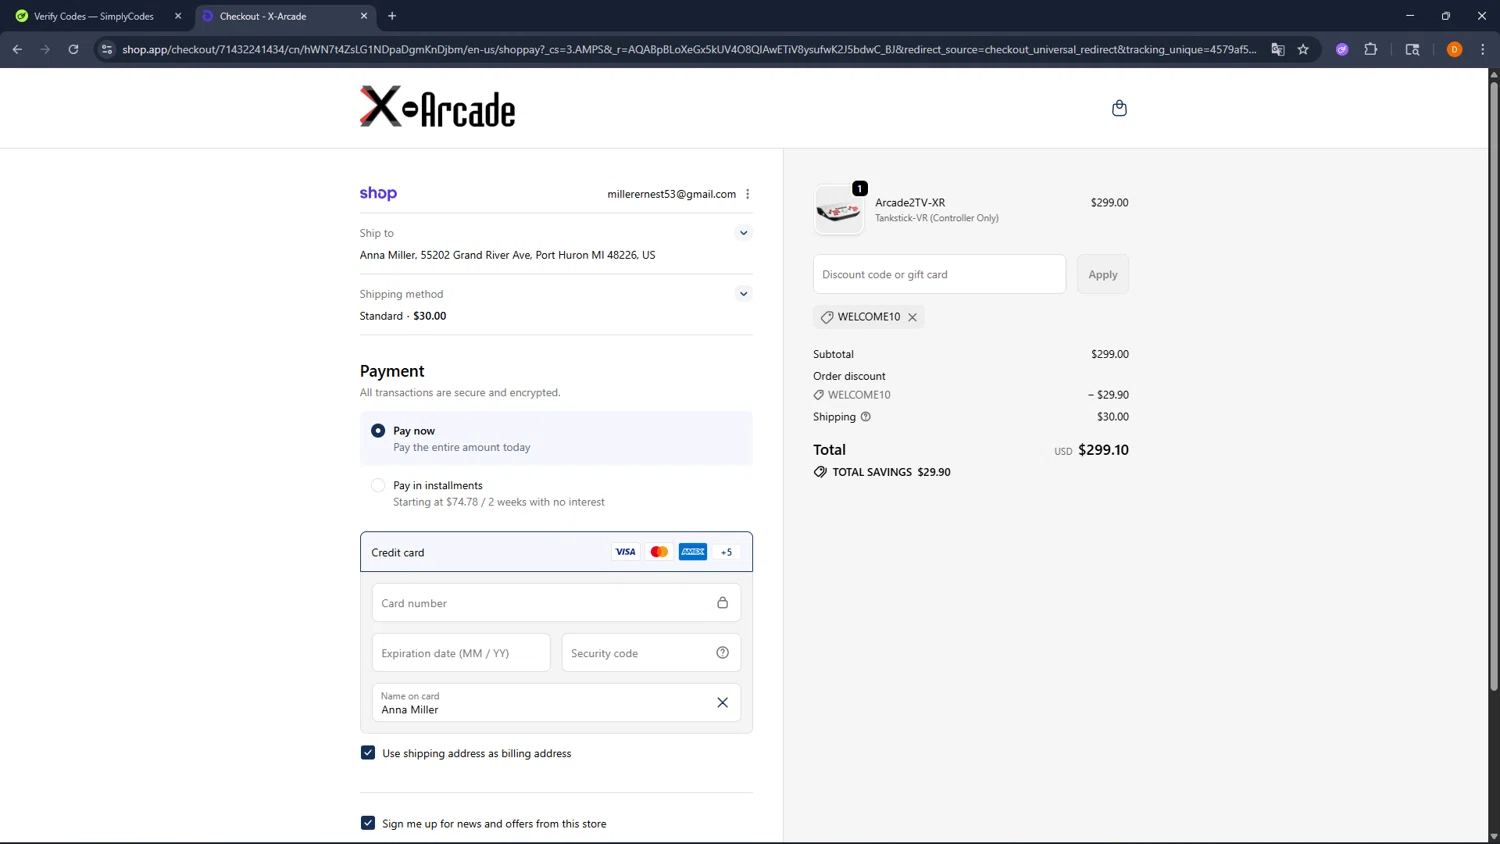Image resolution: width=1500 pixels, height=844 pixels.
Task: Click the Arcade2TV-XR product name
Action: 910,202
